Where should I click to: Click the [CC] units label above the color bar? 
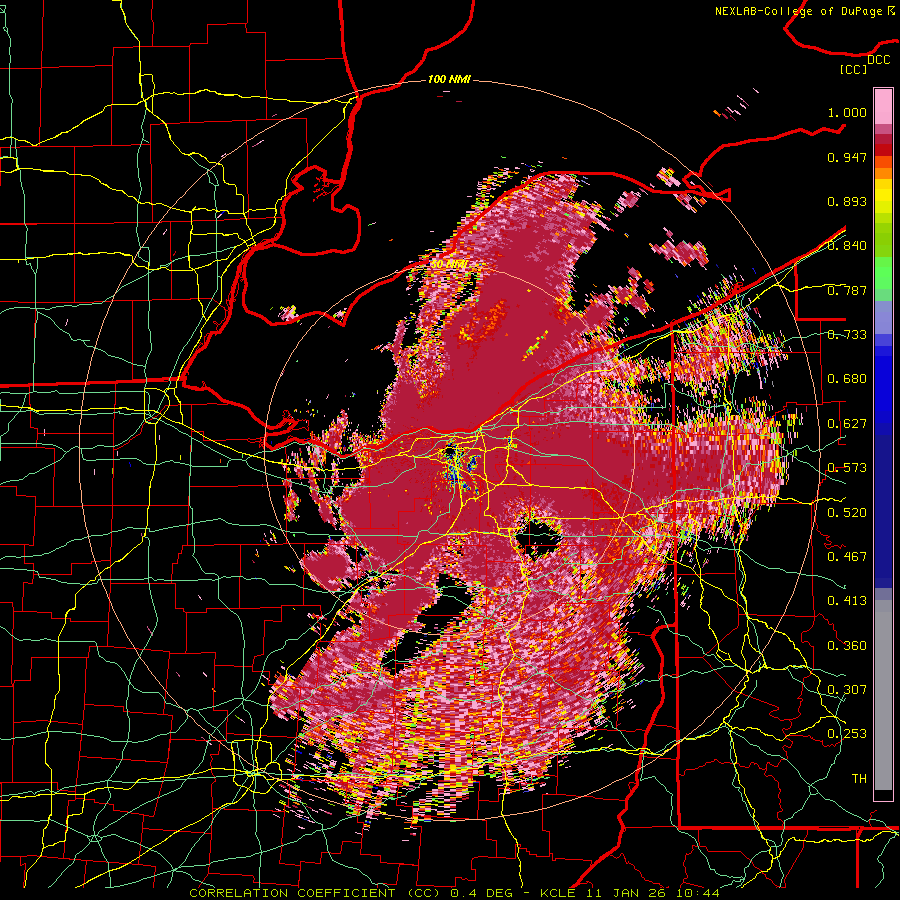pyautogui.click(x=854, y=69)
